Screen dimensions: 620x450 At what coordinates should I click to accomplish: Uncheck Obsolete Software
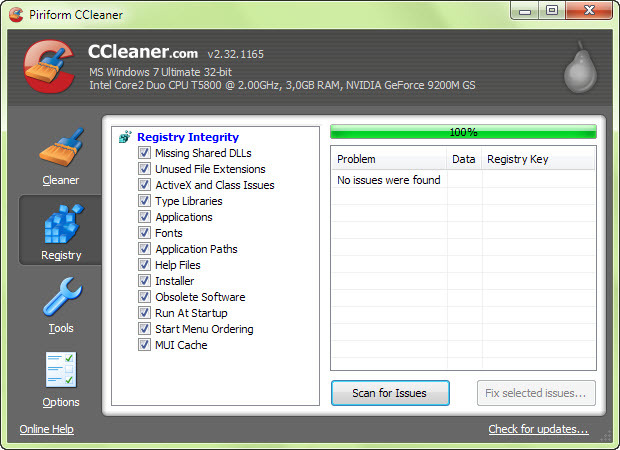click(144, 297)
